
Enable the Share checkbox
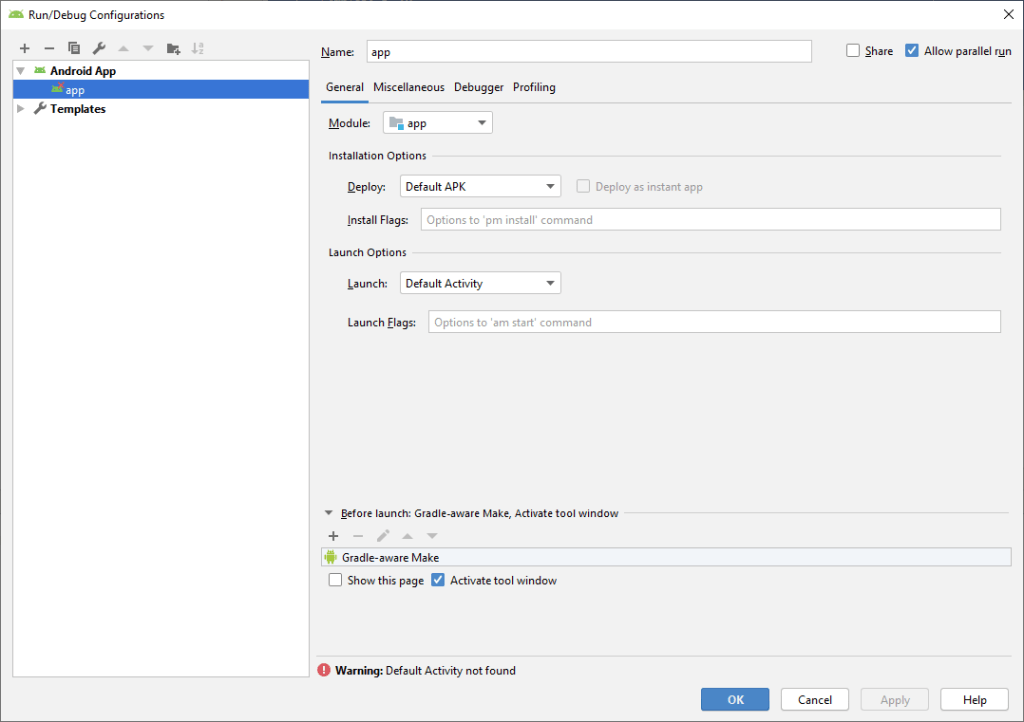pos(853,51)
